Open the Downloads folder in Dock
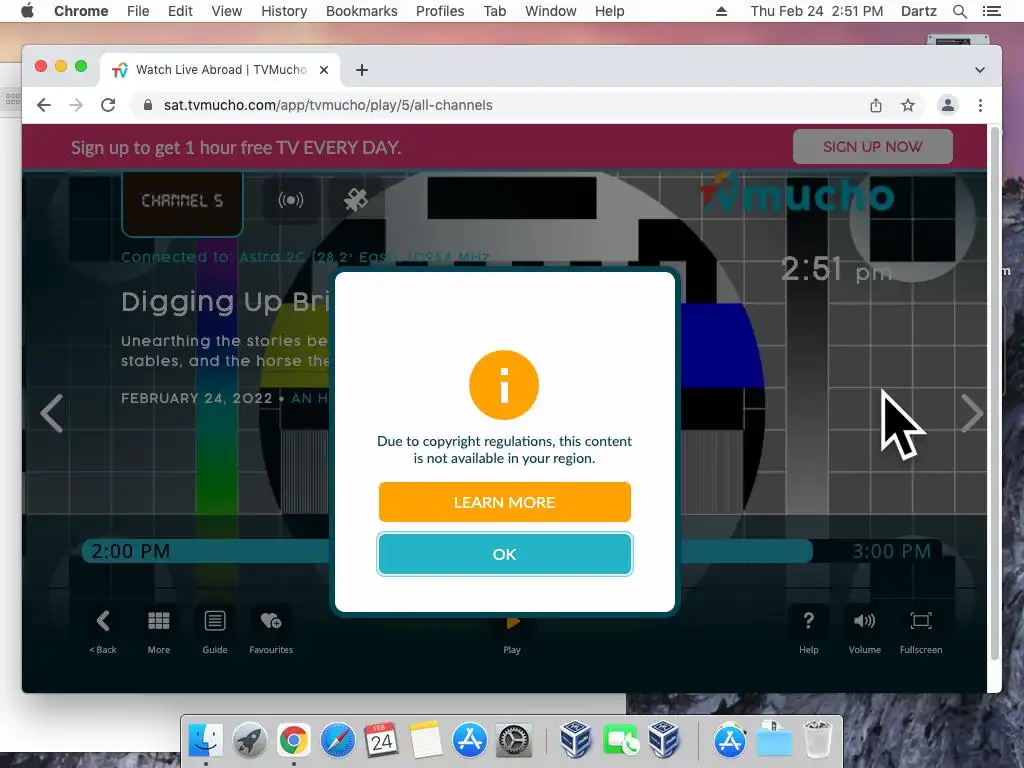1024x768 pixels. [774, 741]
